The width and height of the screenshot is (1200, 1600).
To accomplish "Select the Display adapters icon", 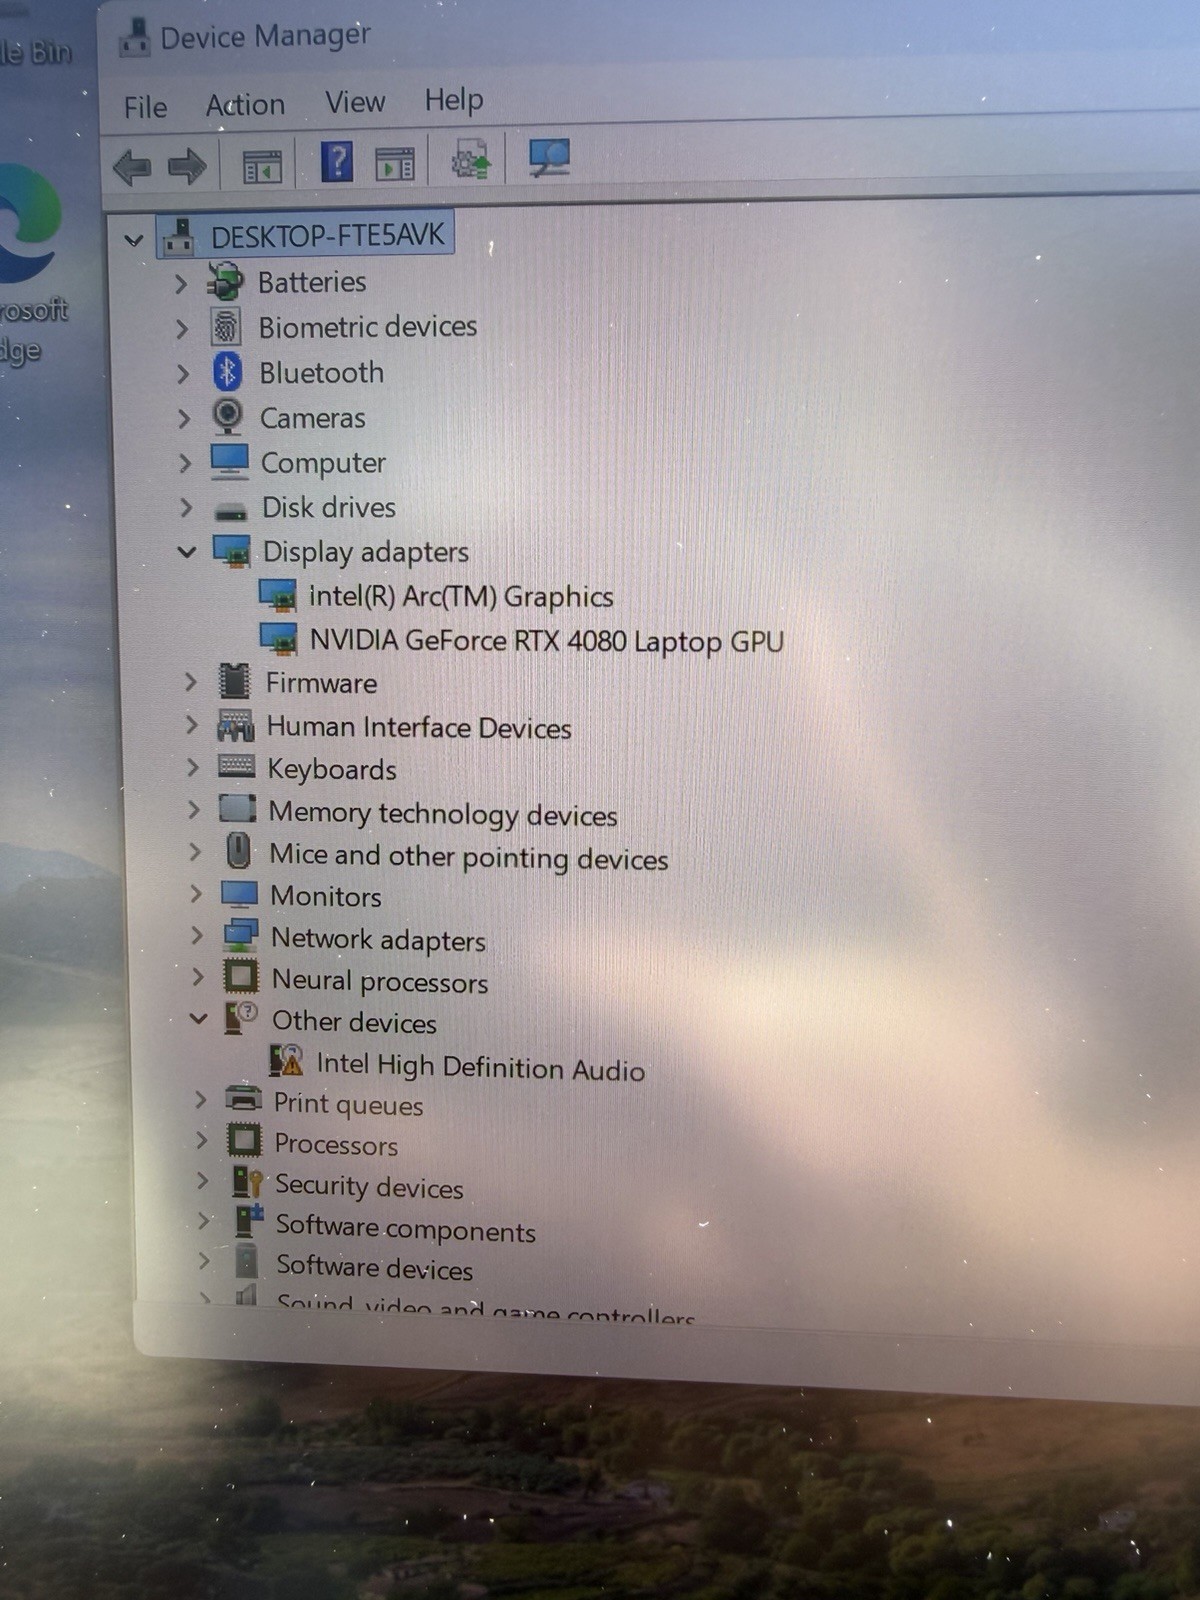I will point(232,551).
